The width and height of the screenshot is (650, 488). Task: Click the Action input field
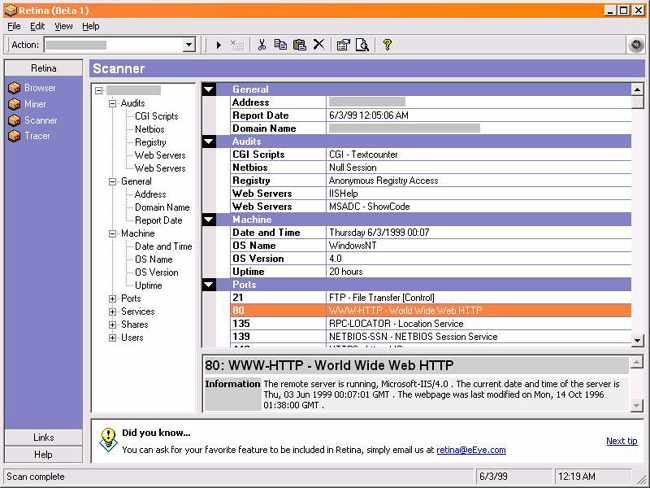point(114,44)
